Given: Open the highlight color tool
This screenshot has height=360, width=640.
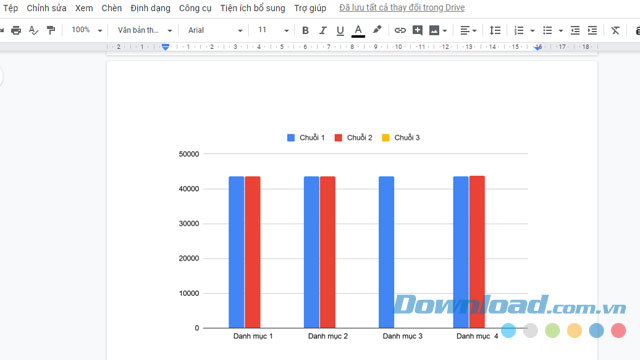Looking at the screenshot, I should (x=377, y=30).
